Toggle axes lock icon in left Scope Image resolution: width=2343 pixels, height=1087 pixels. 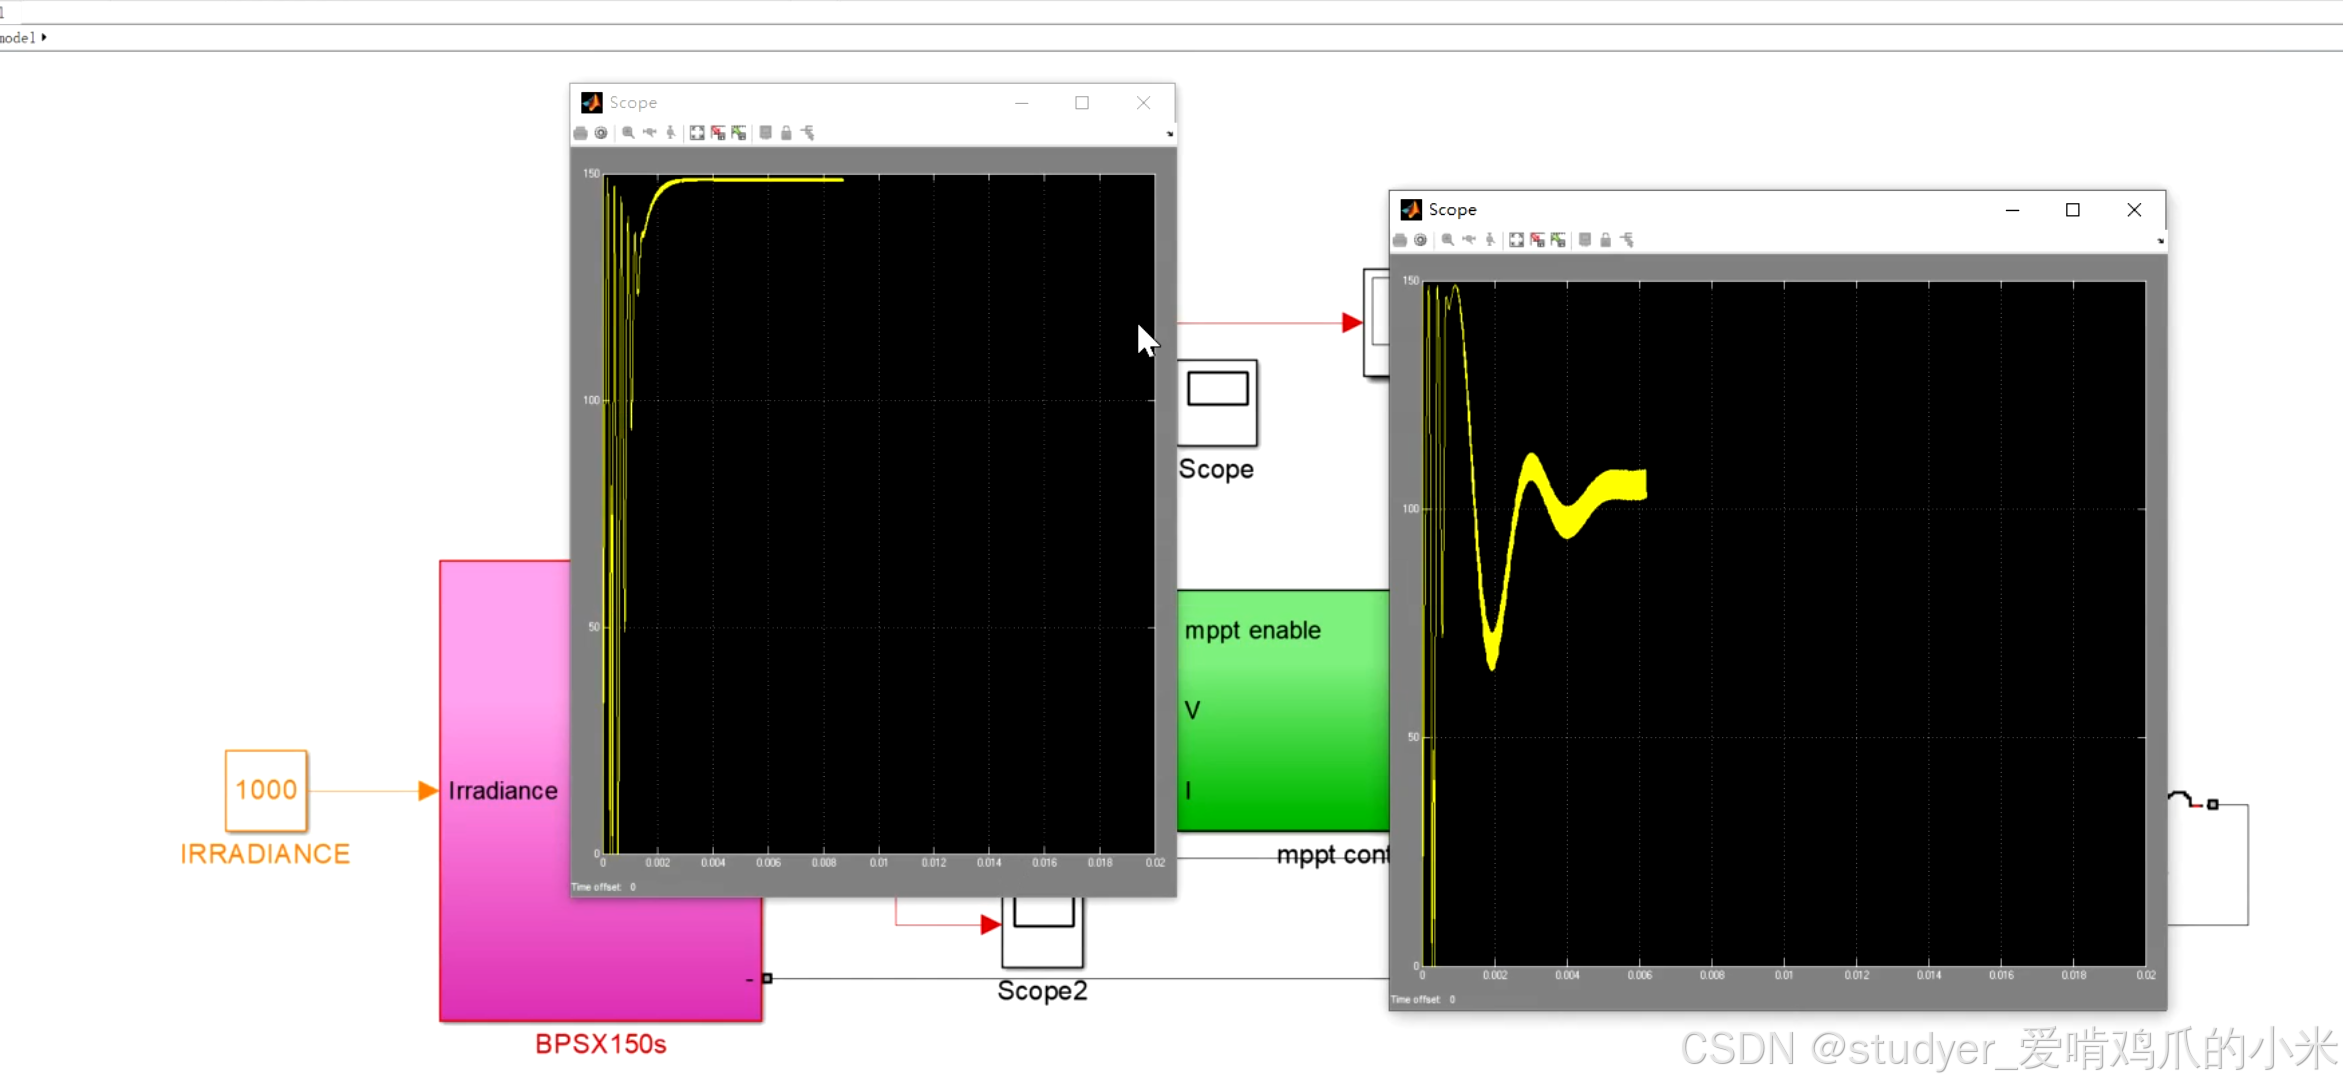click(786, 133)
